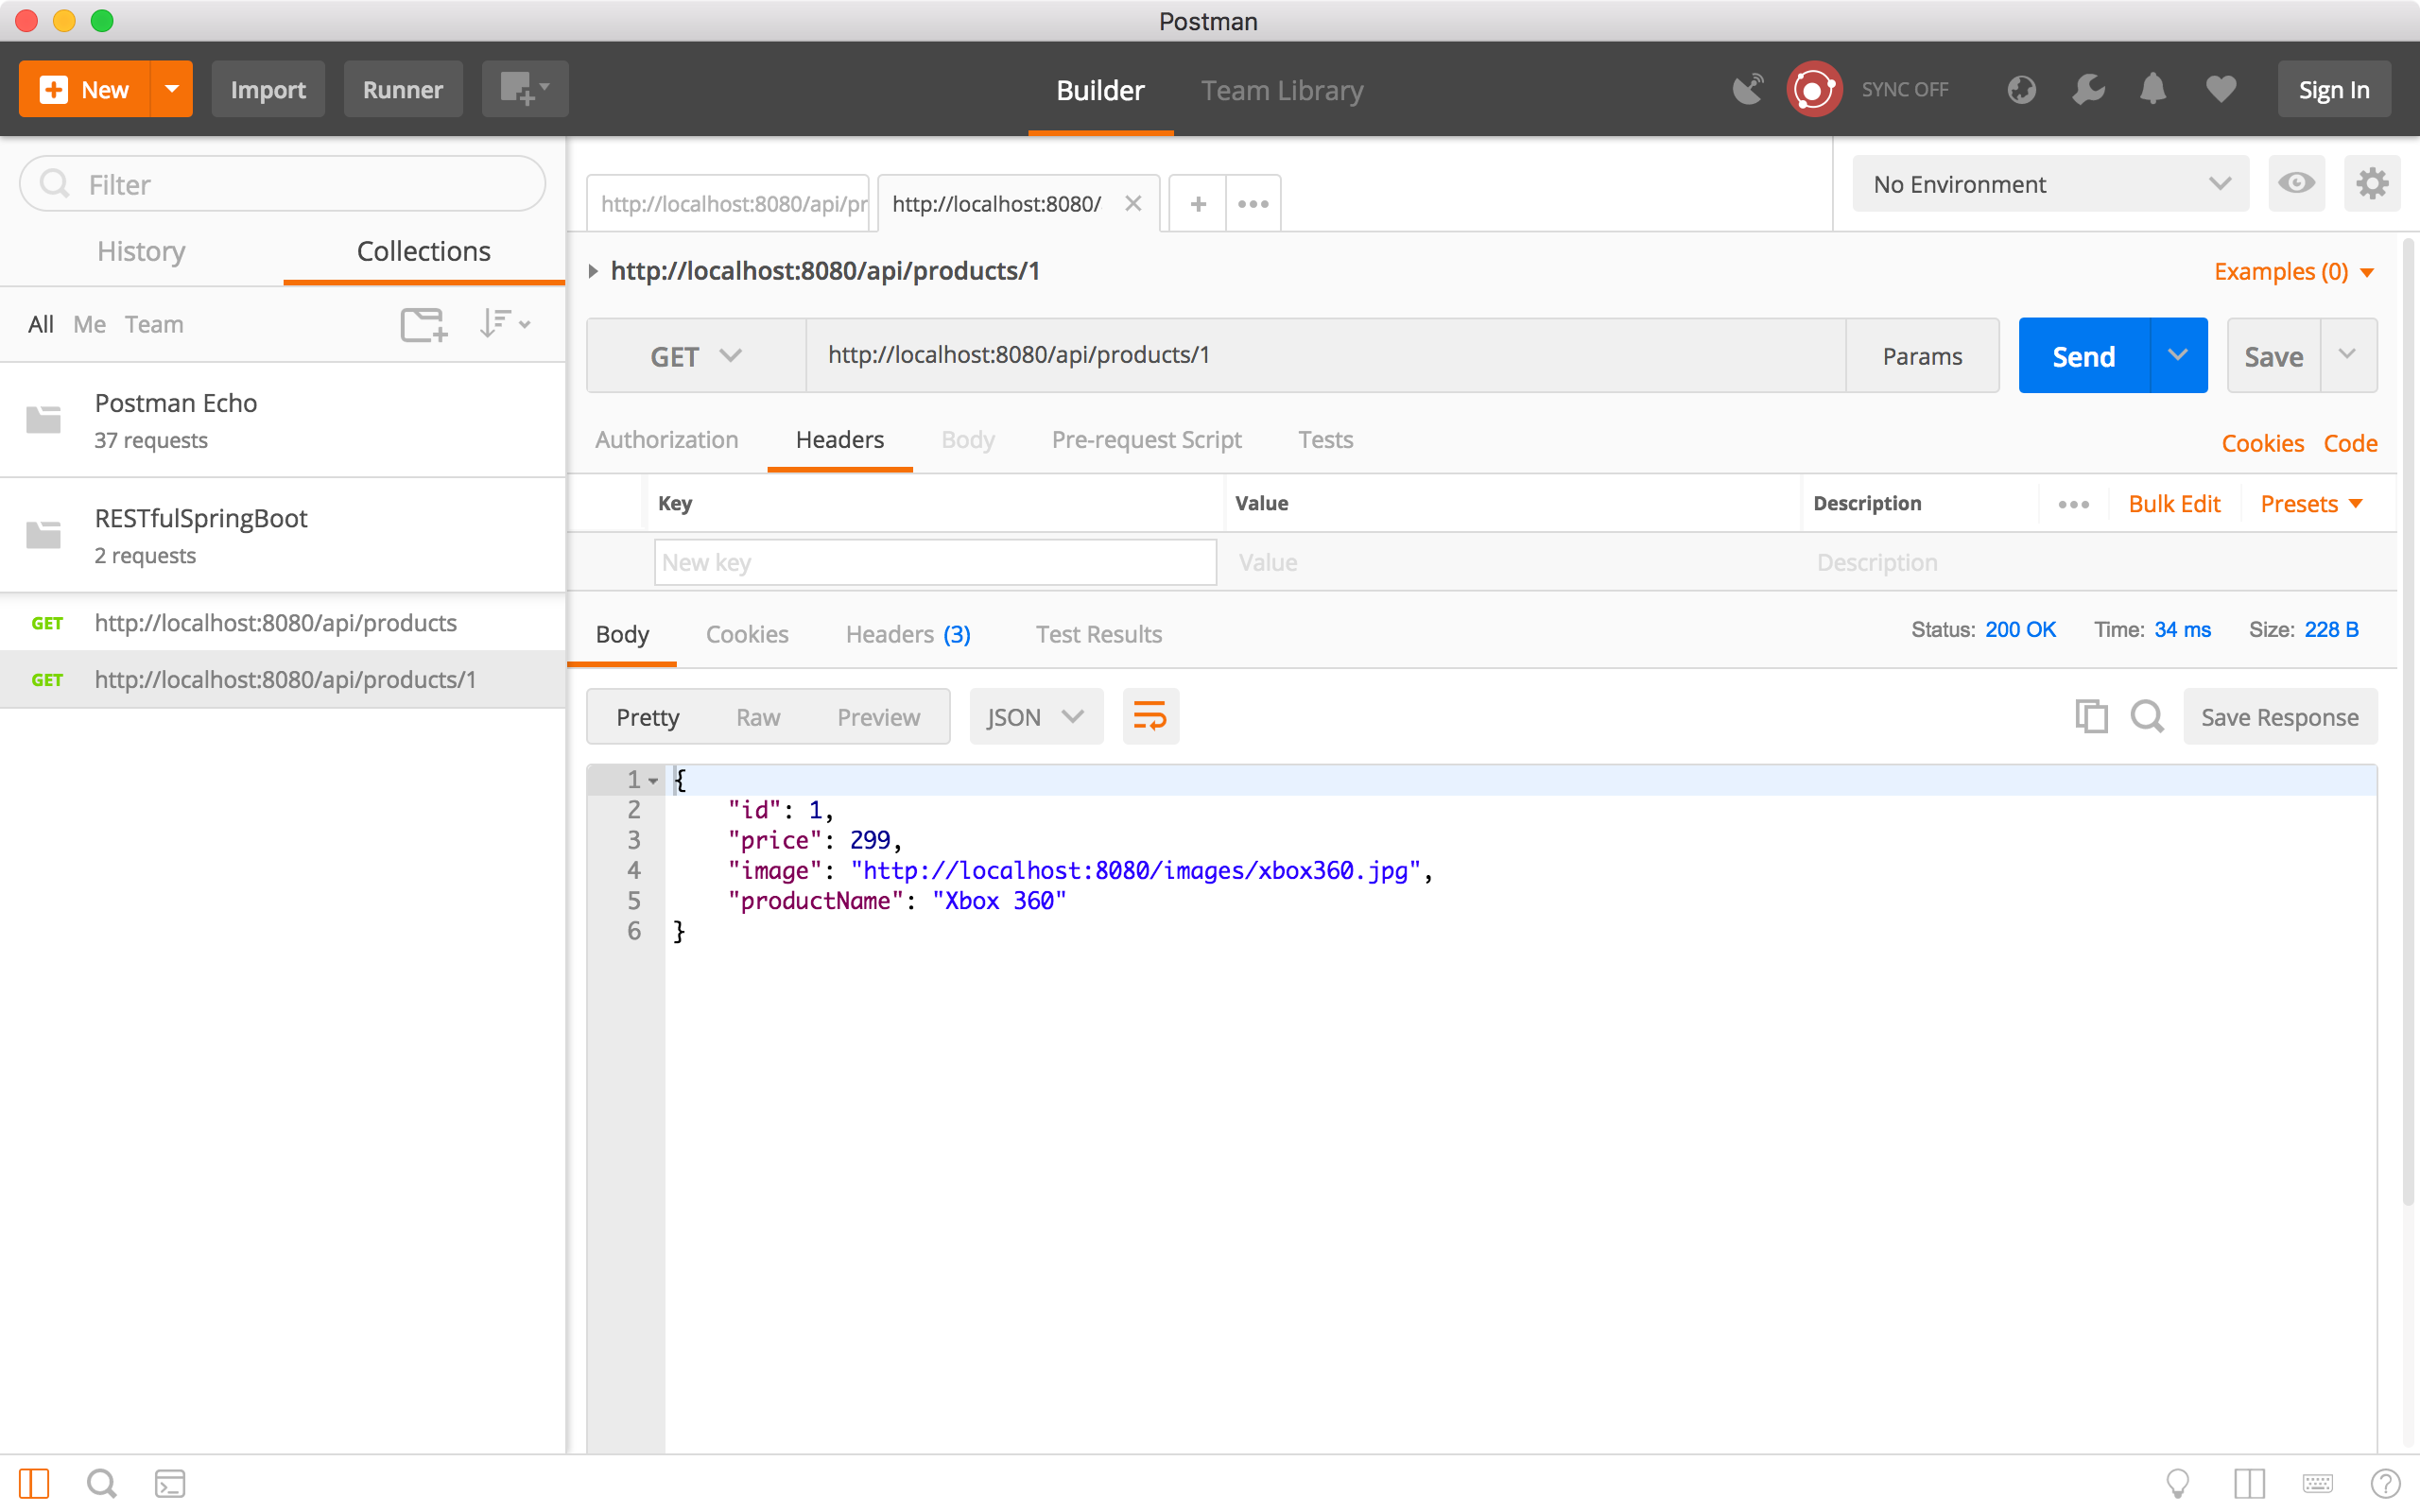Switch to History tab

pos(141,251)
